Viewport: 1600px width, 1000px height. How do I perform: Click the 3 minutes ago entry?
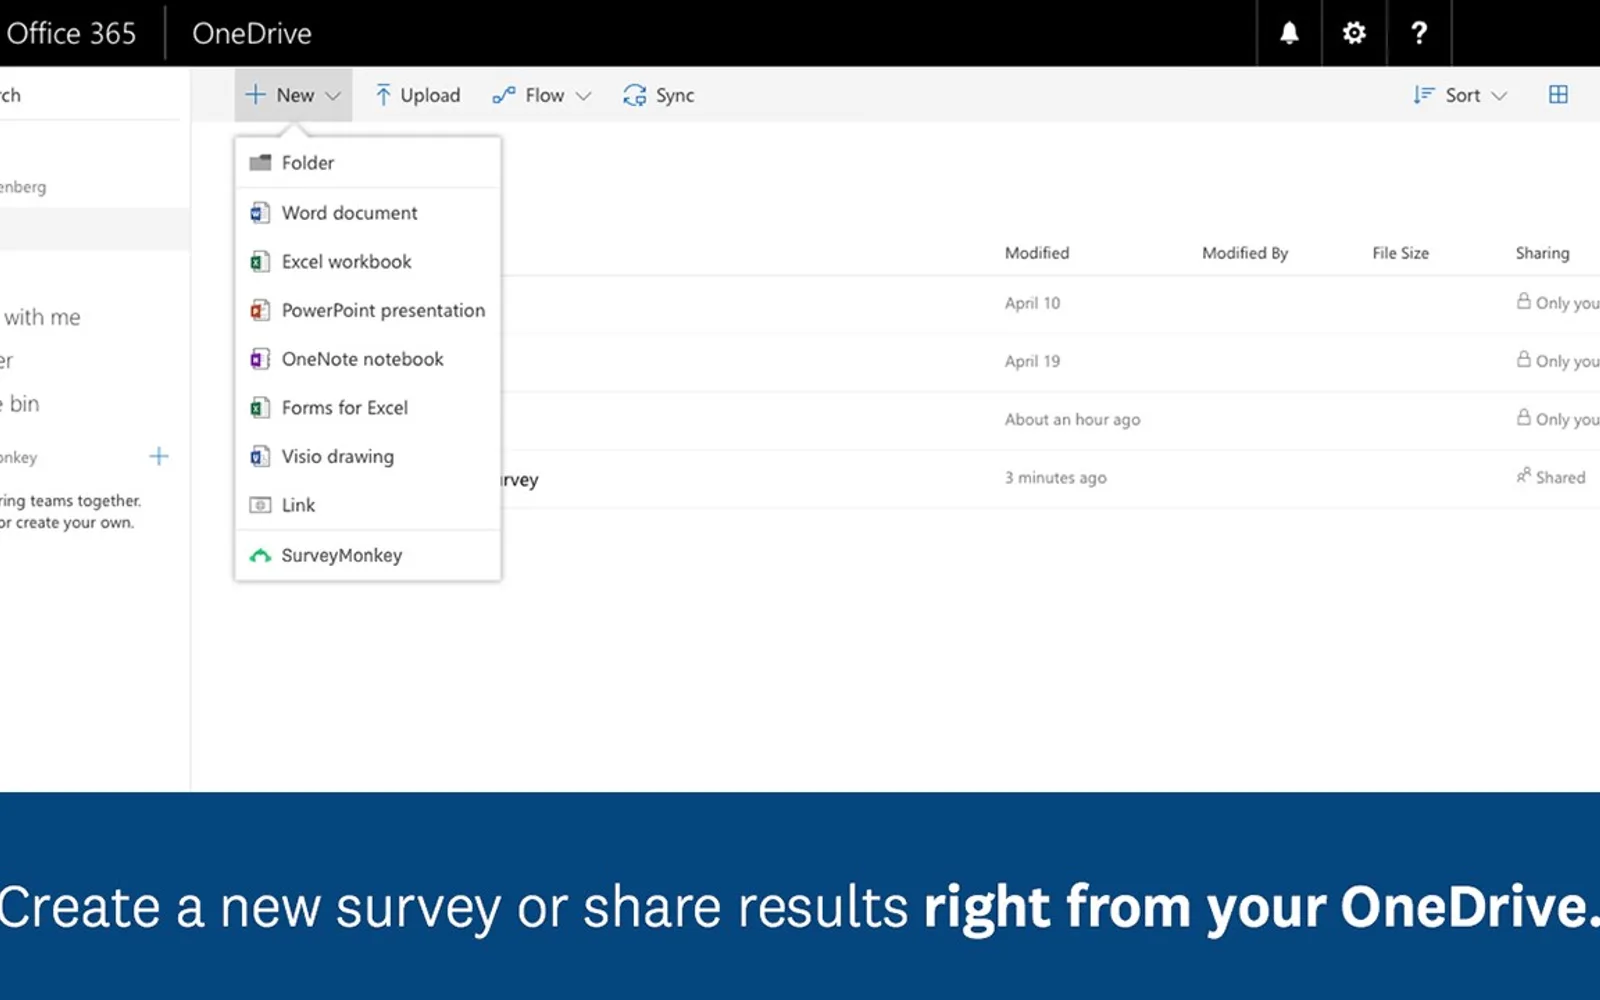tap(1055, 478)
